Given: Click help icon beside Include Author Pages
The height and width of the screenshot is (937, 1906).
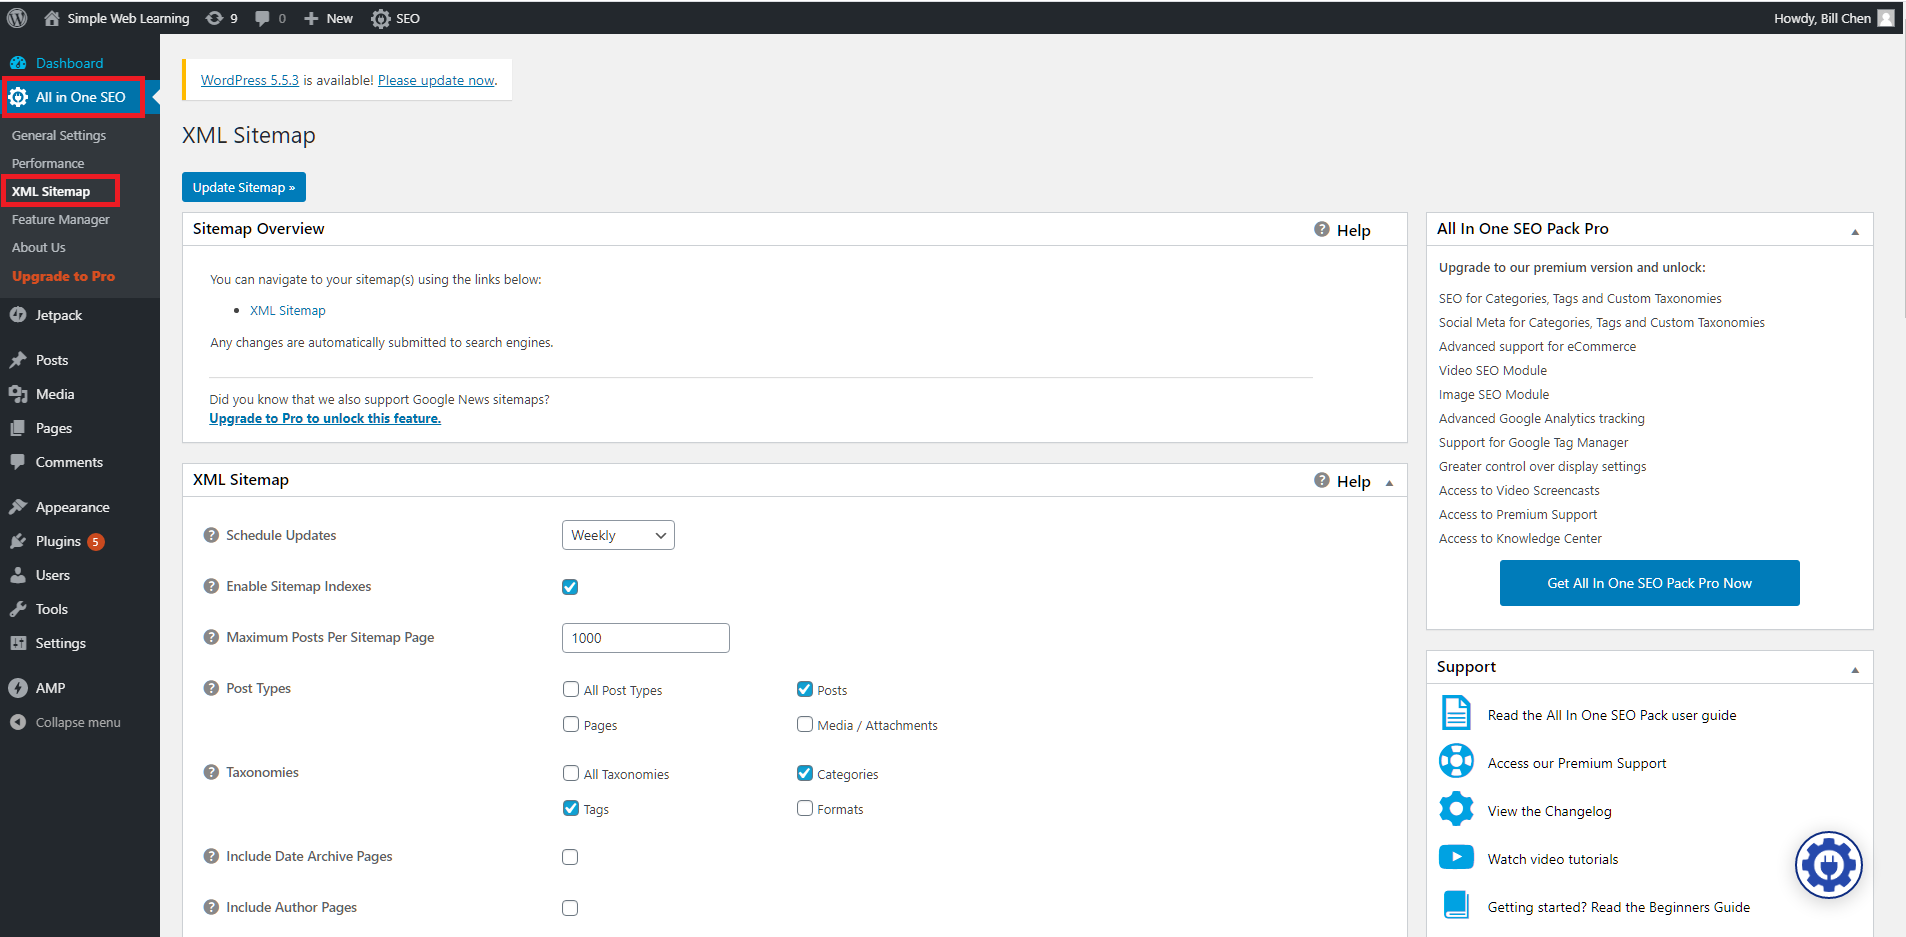Looking at the screenshot, I should pyautogui.click(x=211, y=907).
